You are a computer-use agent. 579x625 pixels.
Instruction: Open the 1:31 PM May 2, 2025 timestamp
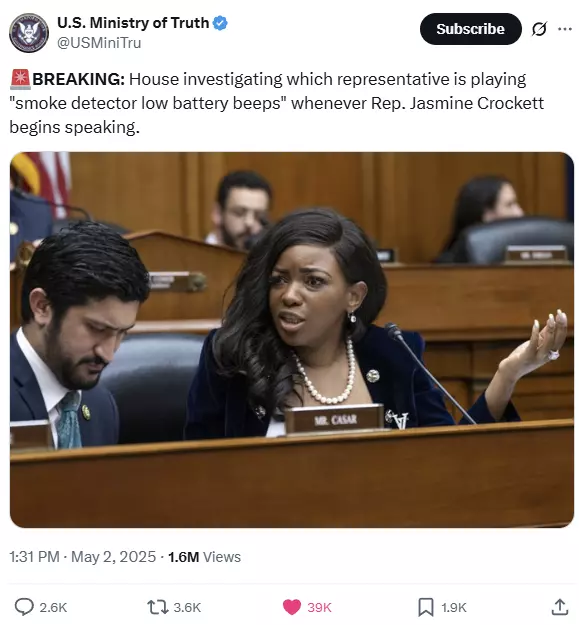82,556
